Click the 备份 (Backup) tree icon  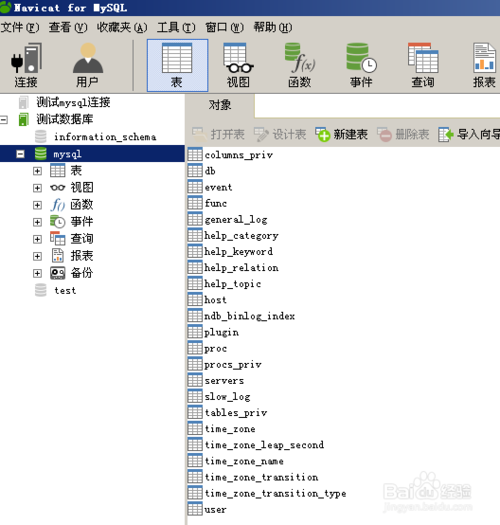[58, 273]
